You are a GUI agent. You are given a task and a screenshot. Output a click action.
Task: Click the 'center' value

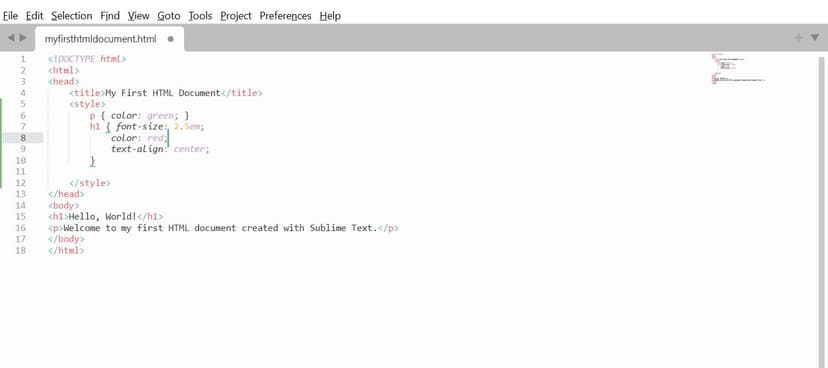coord(189,149)
